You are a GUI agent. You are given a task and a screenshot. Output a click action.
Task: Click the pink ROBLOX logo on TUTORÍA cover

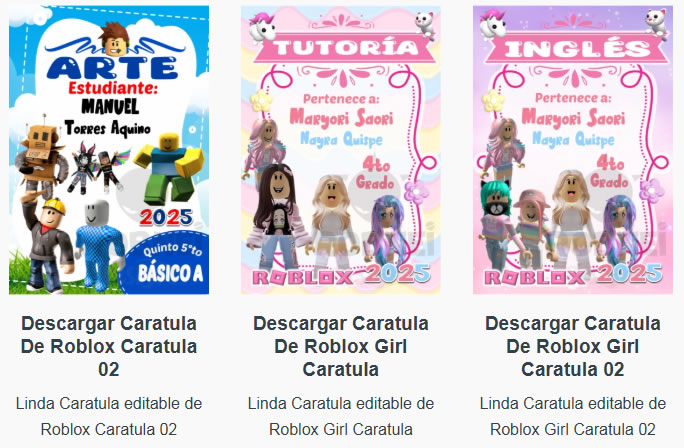click(x=303, y=278)
